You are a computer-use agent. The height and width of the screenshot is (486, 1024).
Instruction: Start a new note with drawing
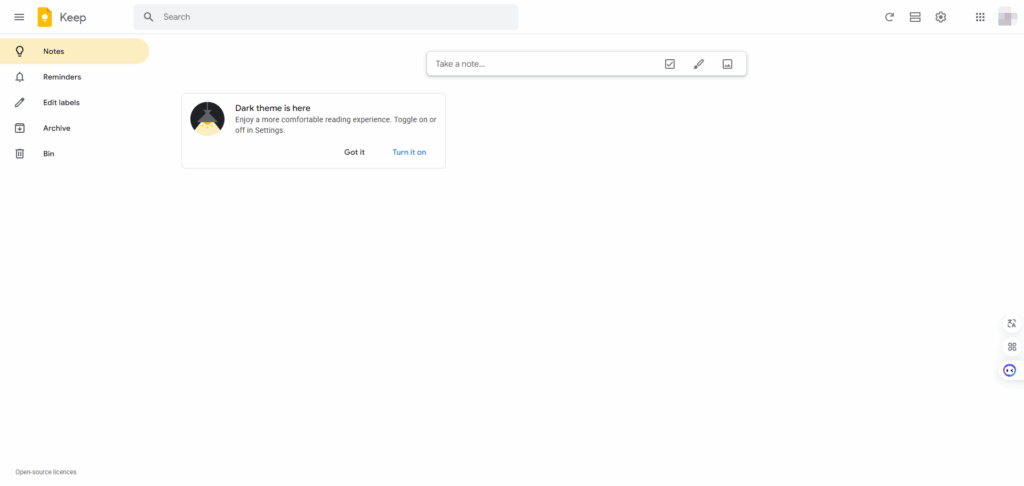coord(699,64)
